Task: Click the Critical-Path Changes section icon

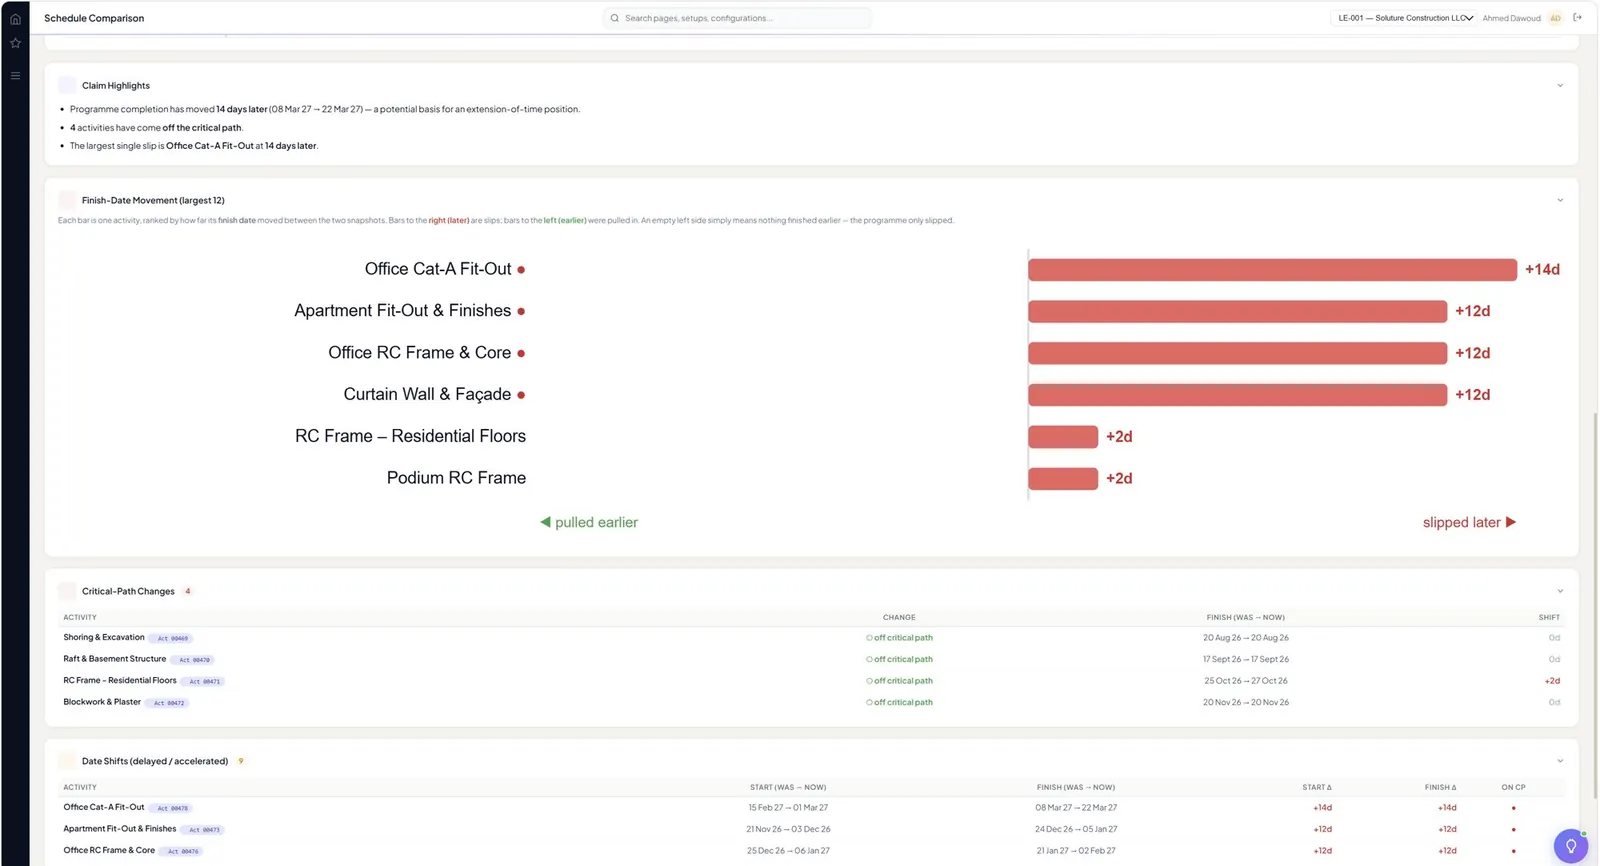Action: [67, 591]
